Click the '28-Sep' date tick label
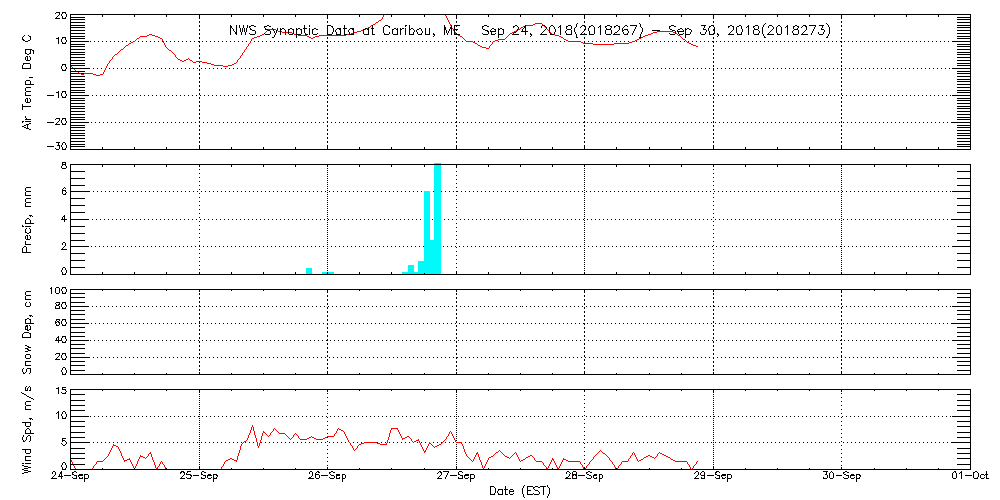Image resolution: width=1000 pixels, height=500 pixels. pos(585,477)
